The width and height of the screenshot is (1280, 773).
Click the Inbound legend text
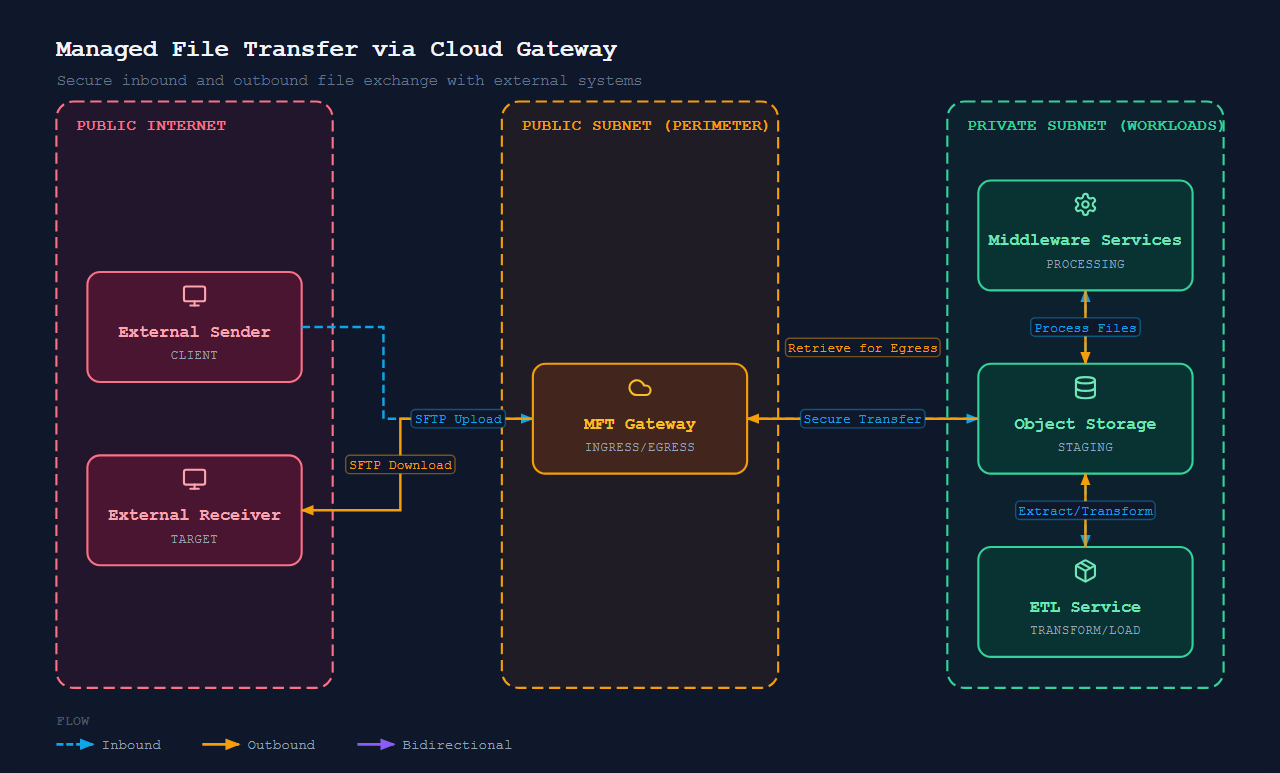131,745
